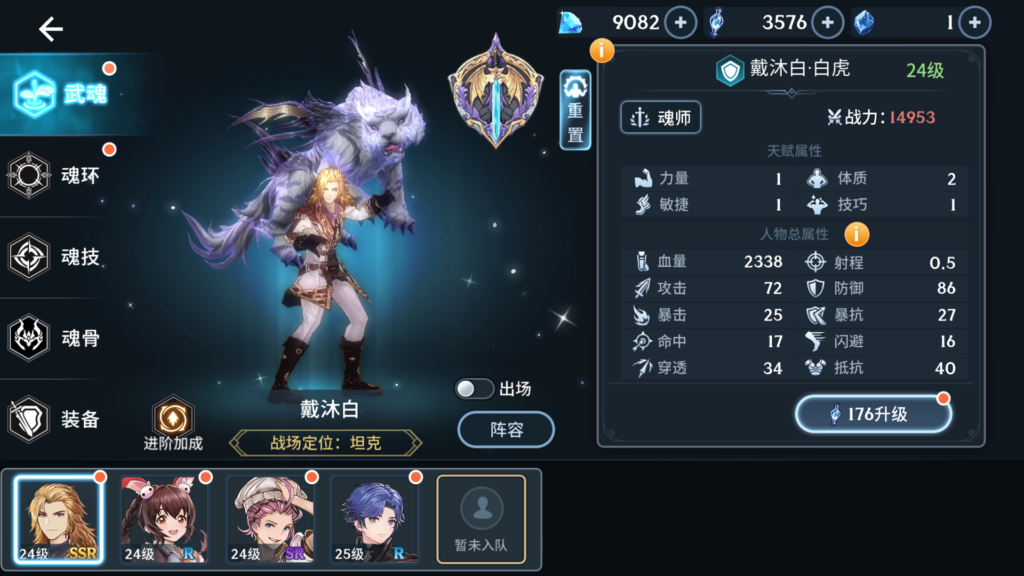Tap the 进阶加成 hexagon icon
The height and width of the screenshot is (576, 1024).
pos(173,418)
